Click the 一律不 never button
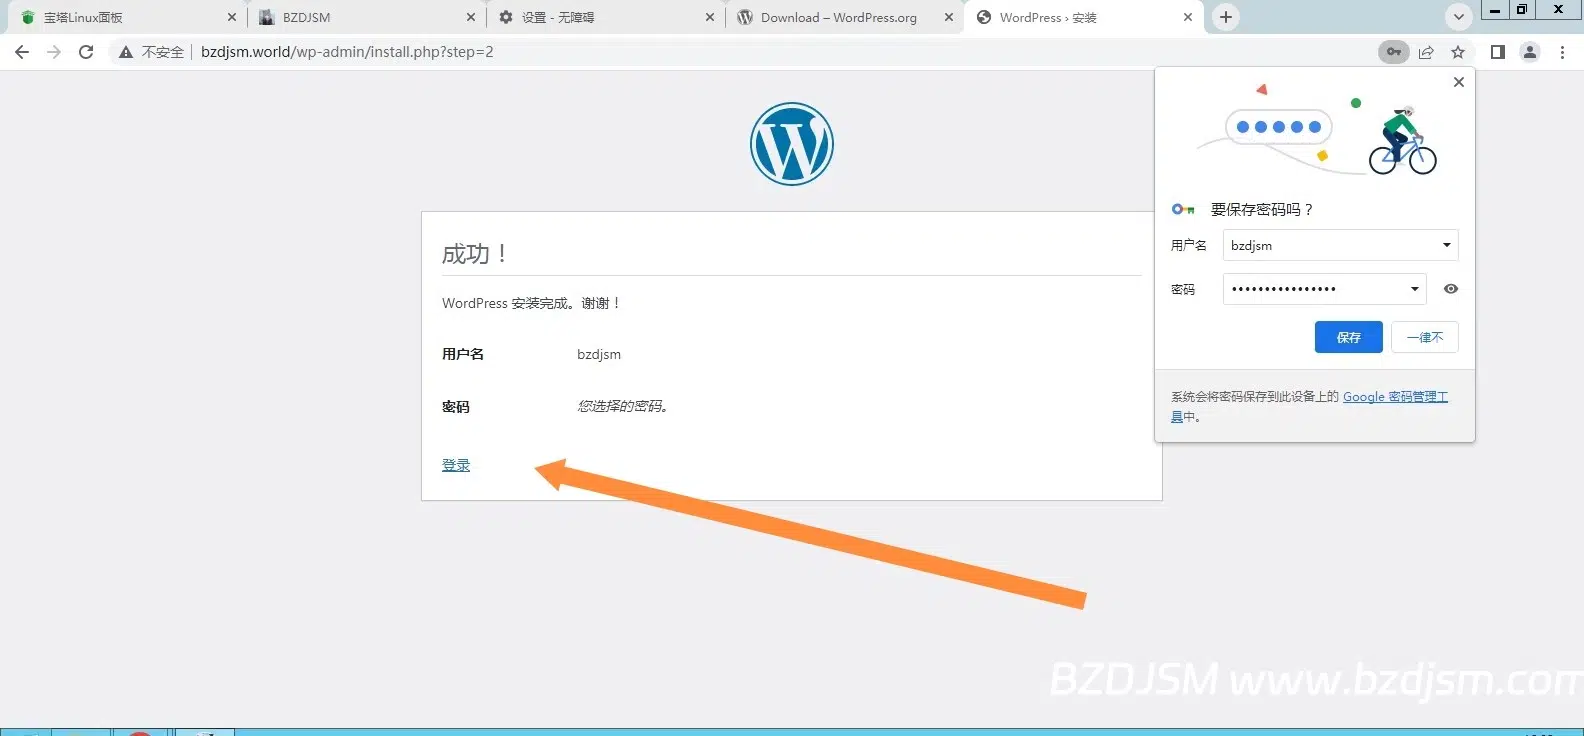The height and width of the screenshot is (736, 1584). [x=1425, y=337]
